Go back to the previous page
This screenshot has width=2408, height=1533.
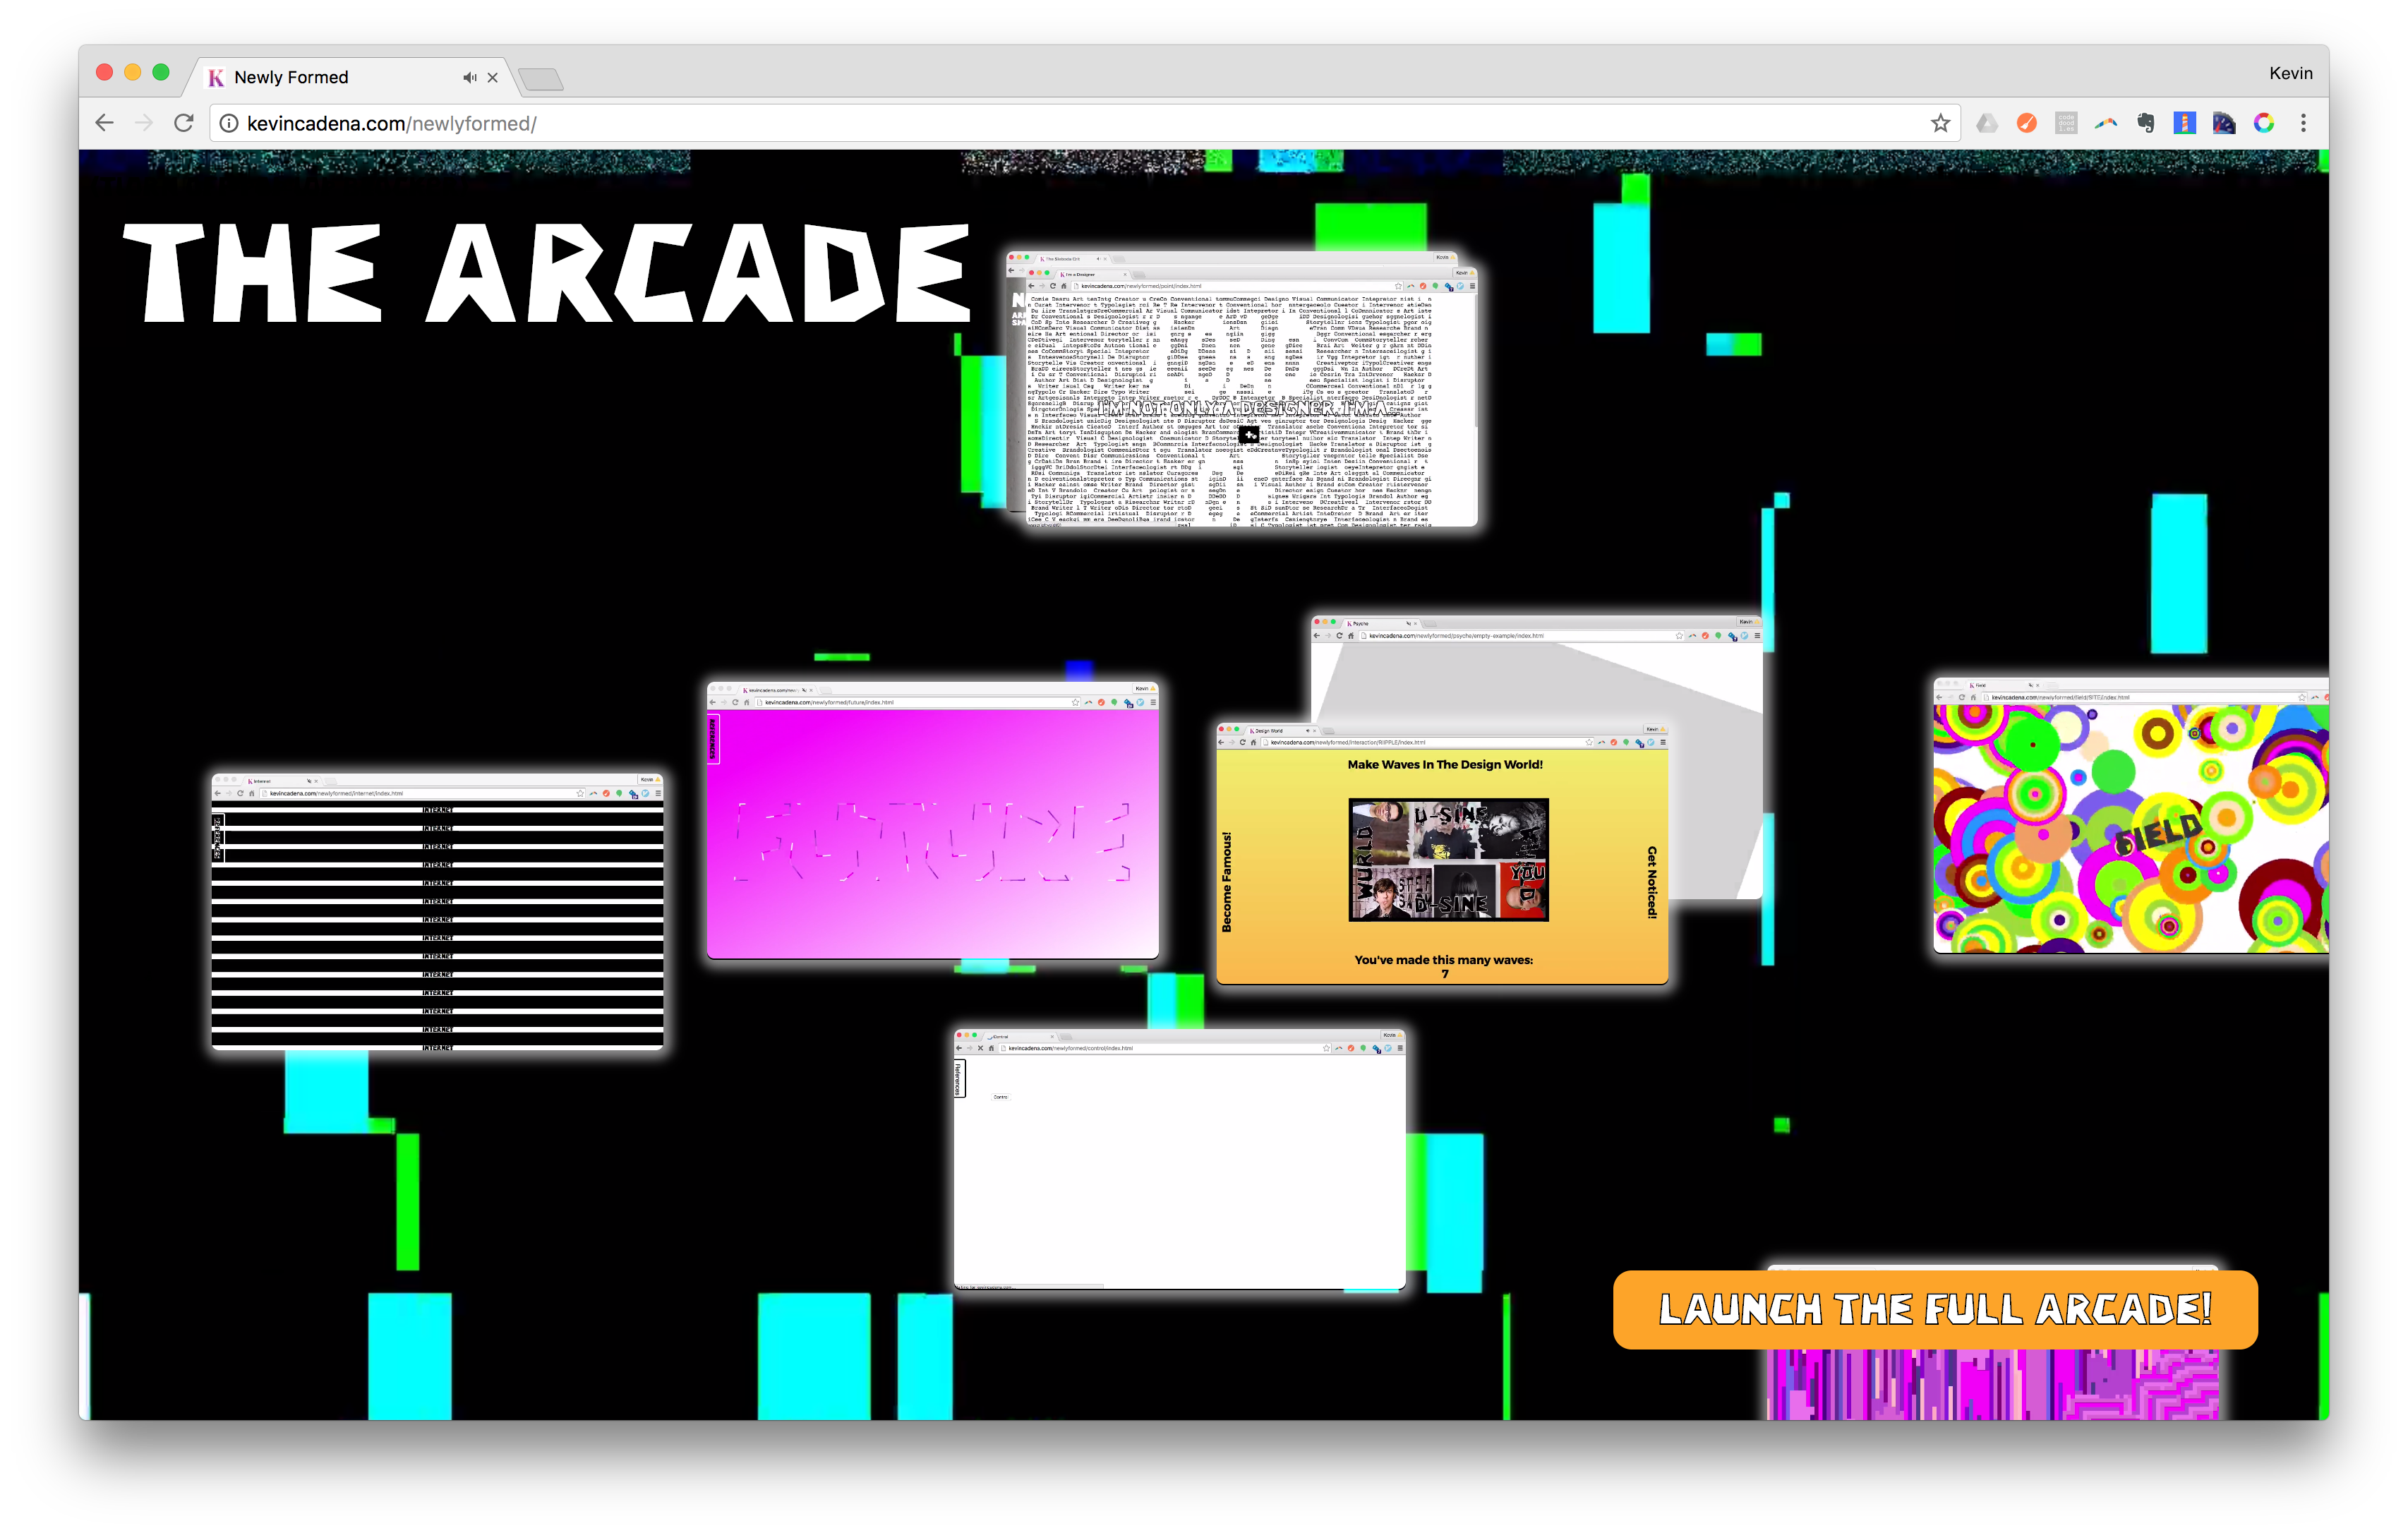pos(104,123)
